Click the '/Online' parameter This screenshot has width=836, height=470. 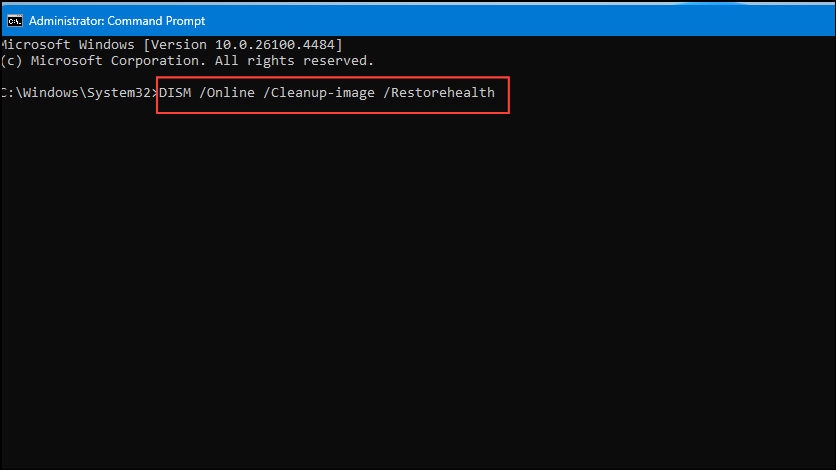[x=227, y=93]
